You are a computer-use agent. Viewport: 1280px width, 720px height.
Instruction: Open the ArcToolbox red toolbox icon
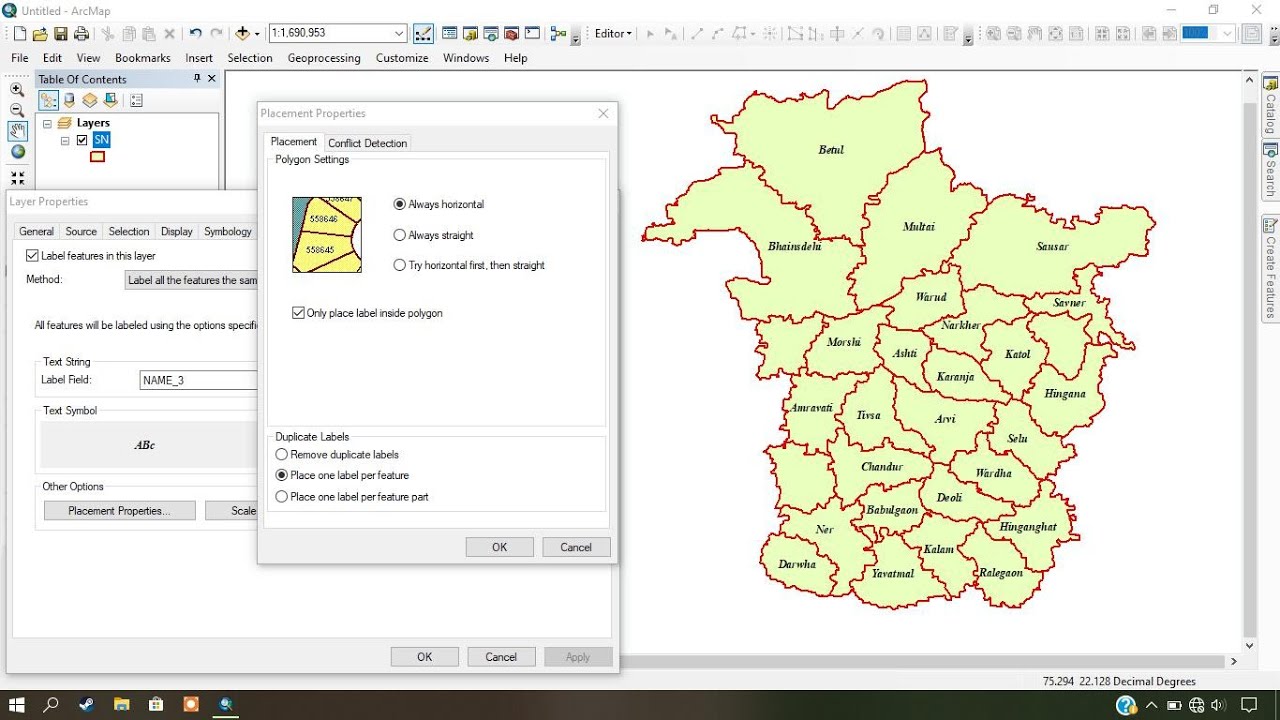[x=511, y=34]
